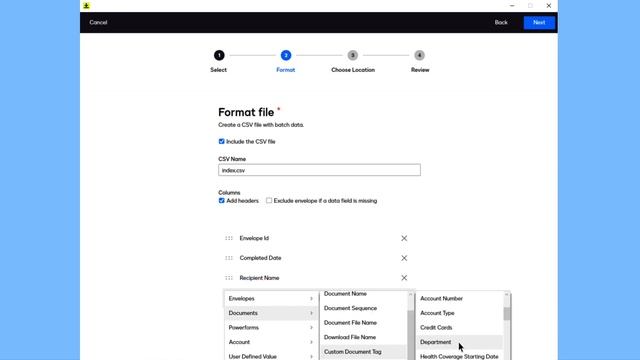Screen dimensions: 640x360
Task: Remove the Envelope Id column
Action: pos(404,238)
